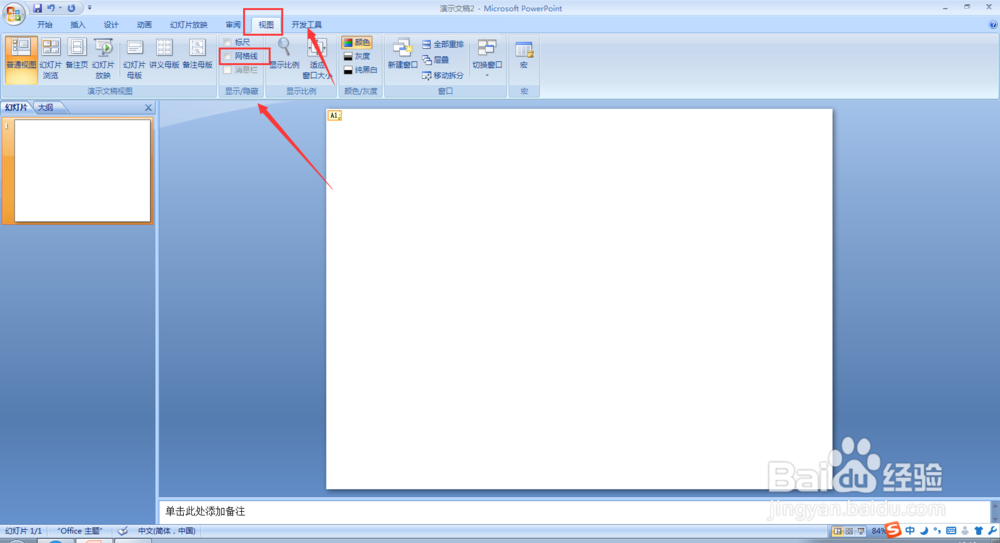Click 中文(简体,中国) language in status bar

click(166, 531)
